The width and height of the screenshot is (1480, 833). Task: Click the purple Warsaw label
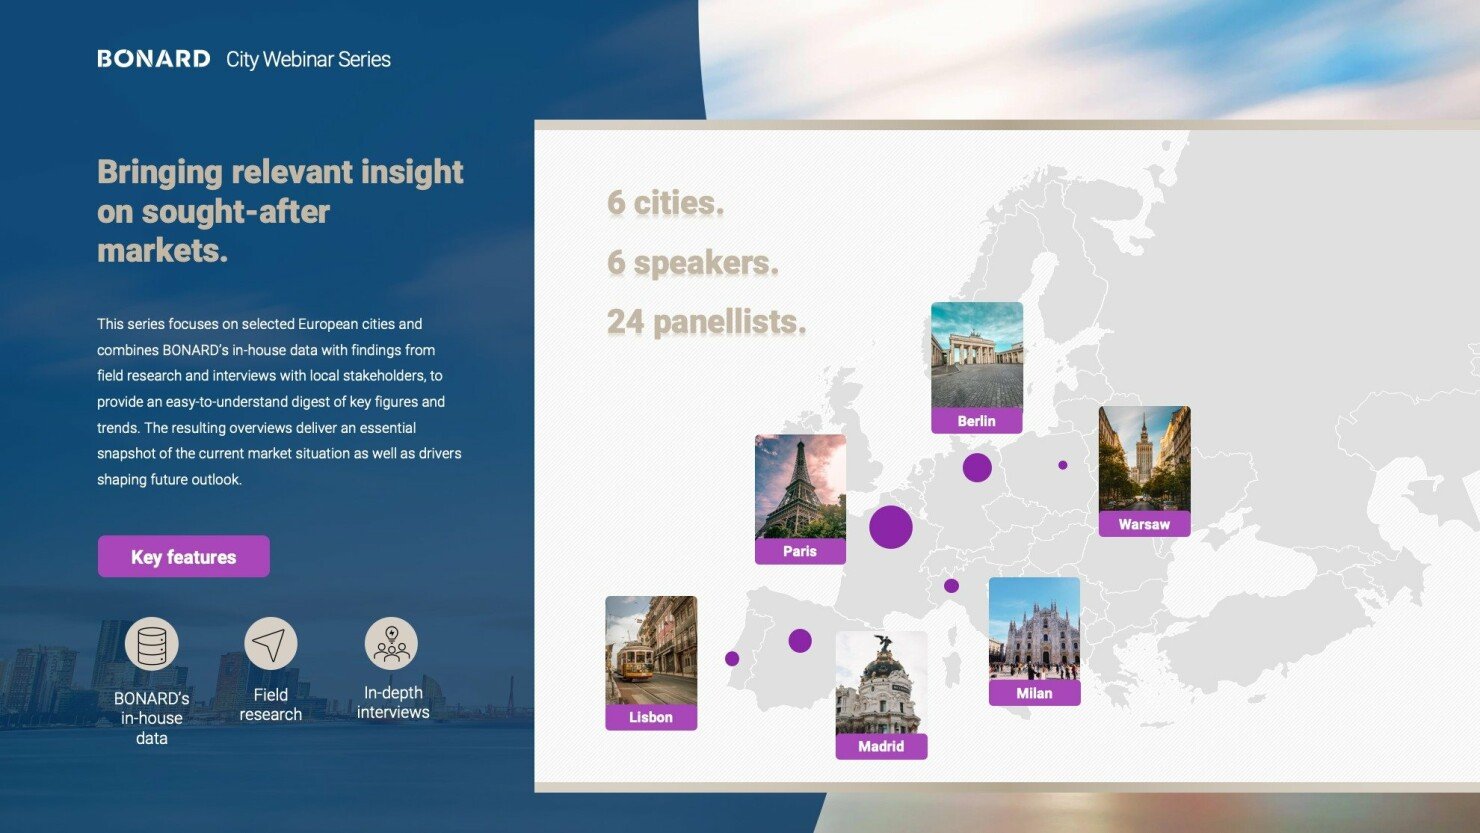click(x=1144, y=525)
